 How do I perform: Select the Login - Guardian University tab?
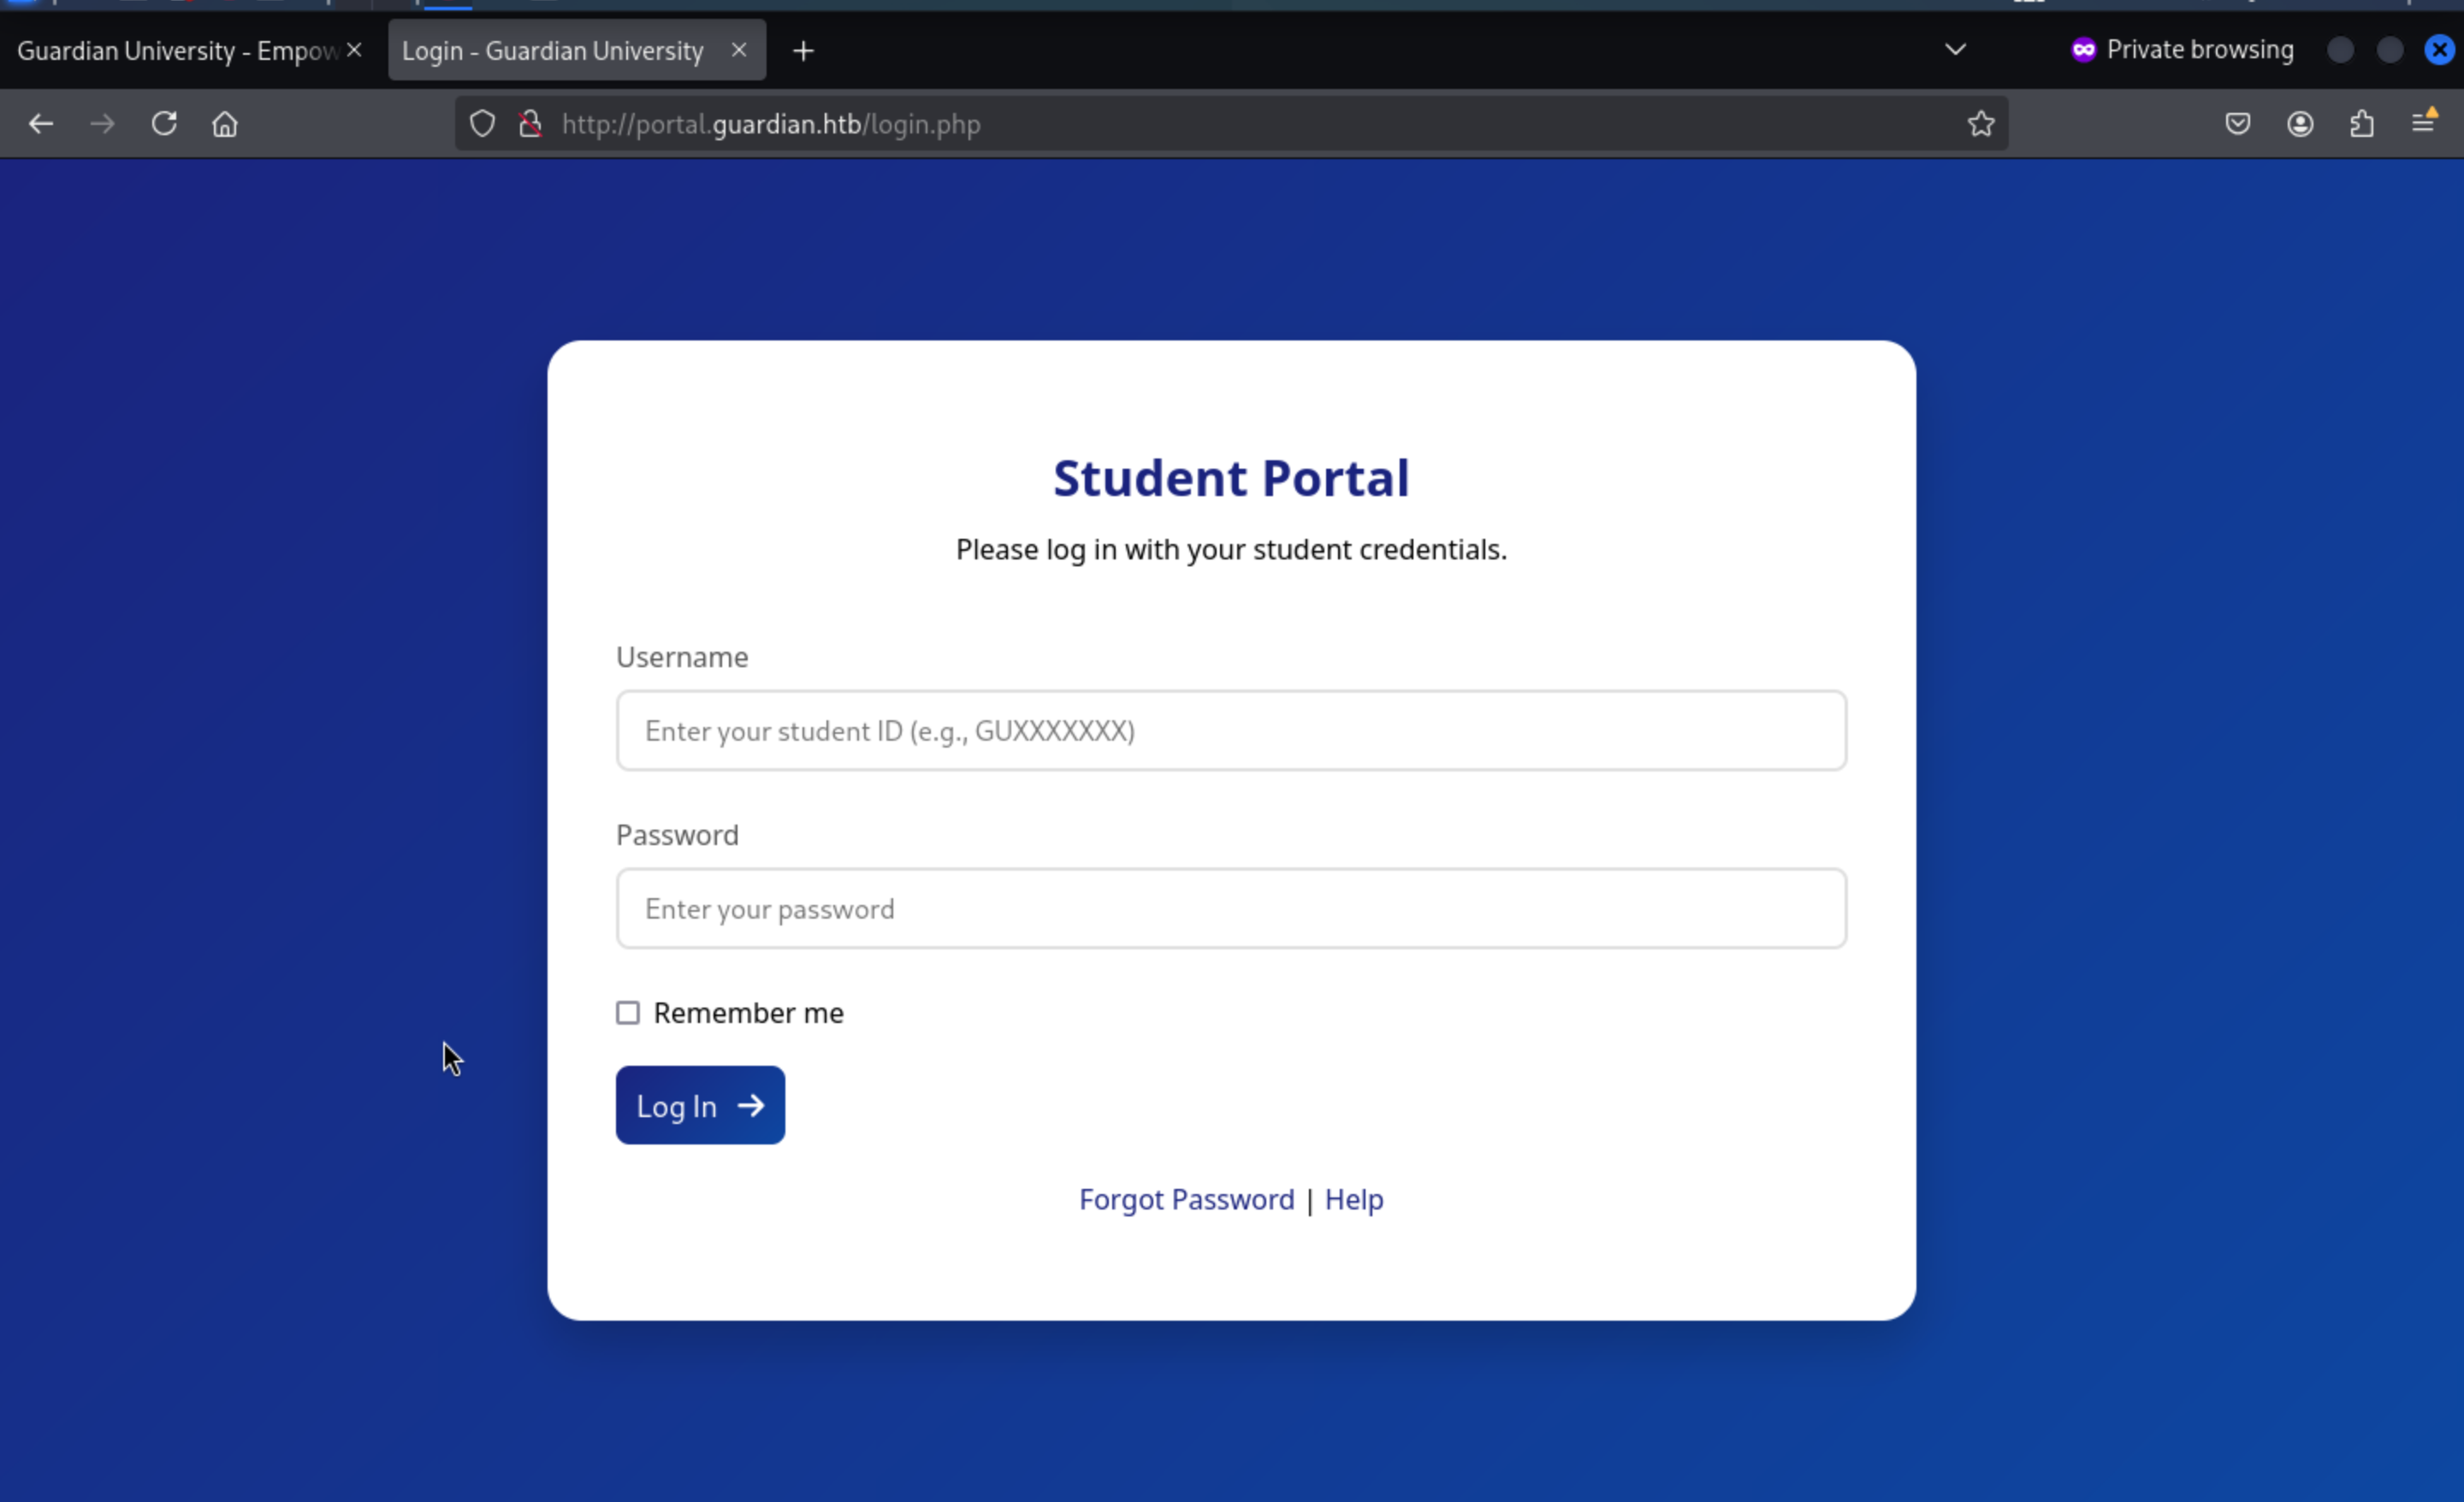click(552, 50)
